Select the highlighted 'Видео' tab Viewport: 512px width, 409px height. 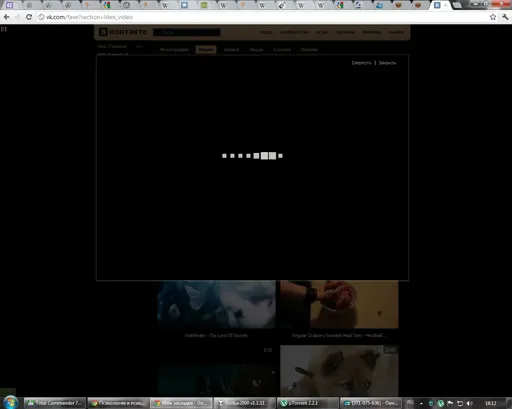pyautogui.click(x=206, y=50)
